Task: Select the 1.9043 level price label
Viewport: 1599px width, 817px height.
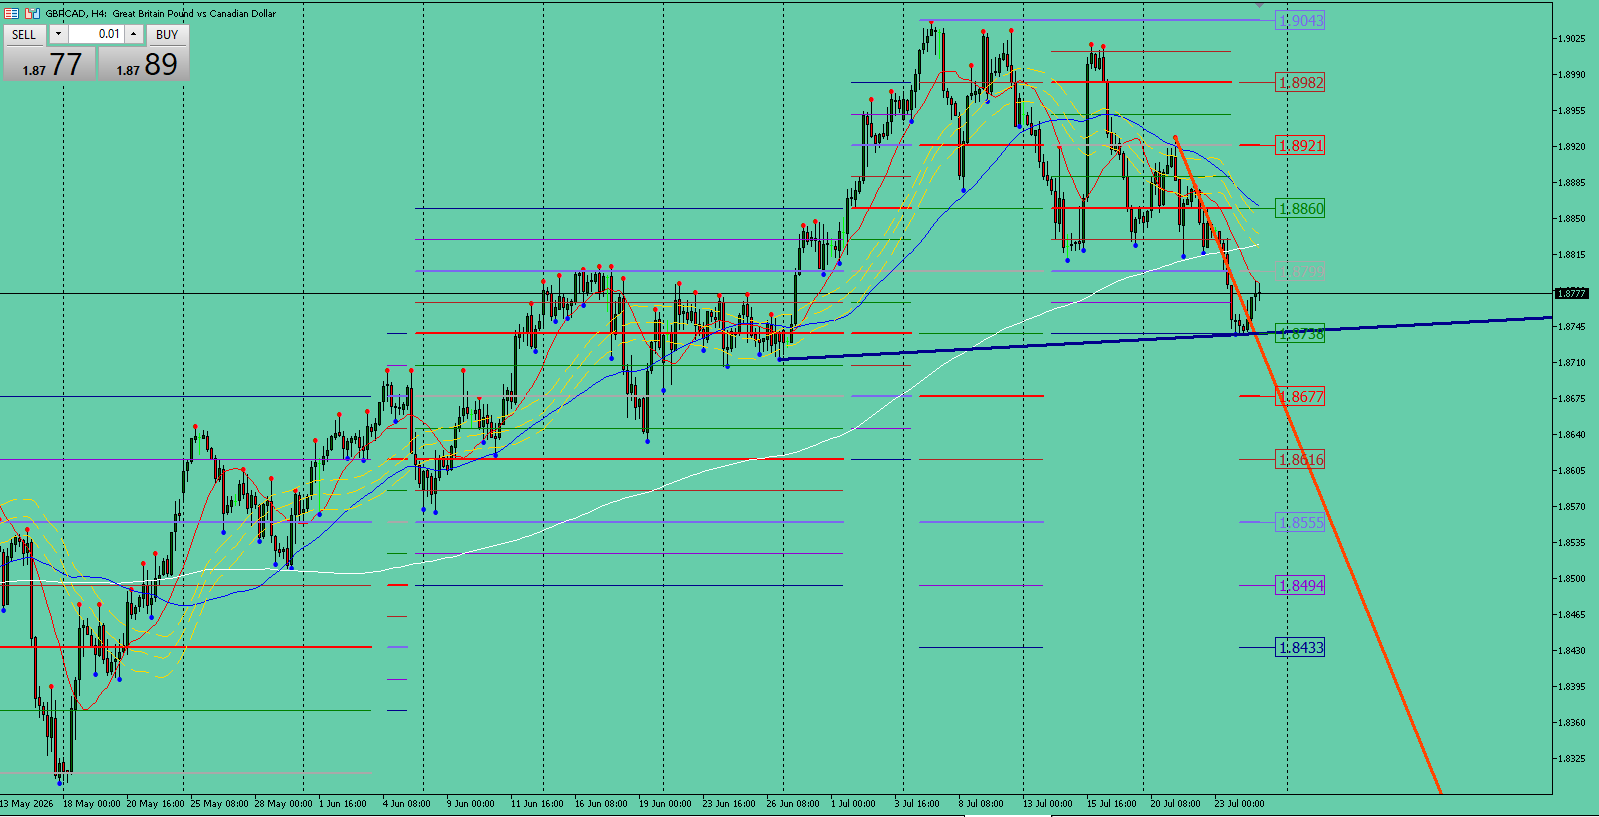Action: [1301, 20]
